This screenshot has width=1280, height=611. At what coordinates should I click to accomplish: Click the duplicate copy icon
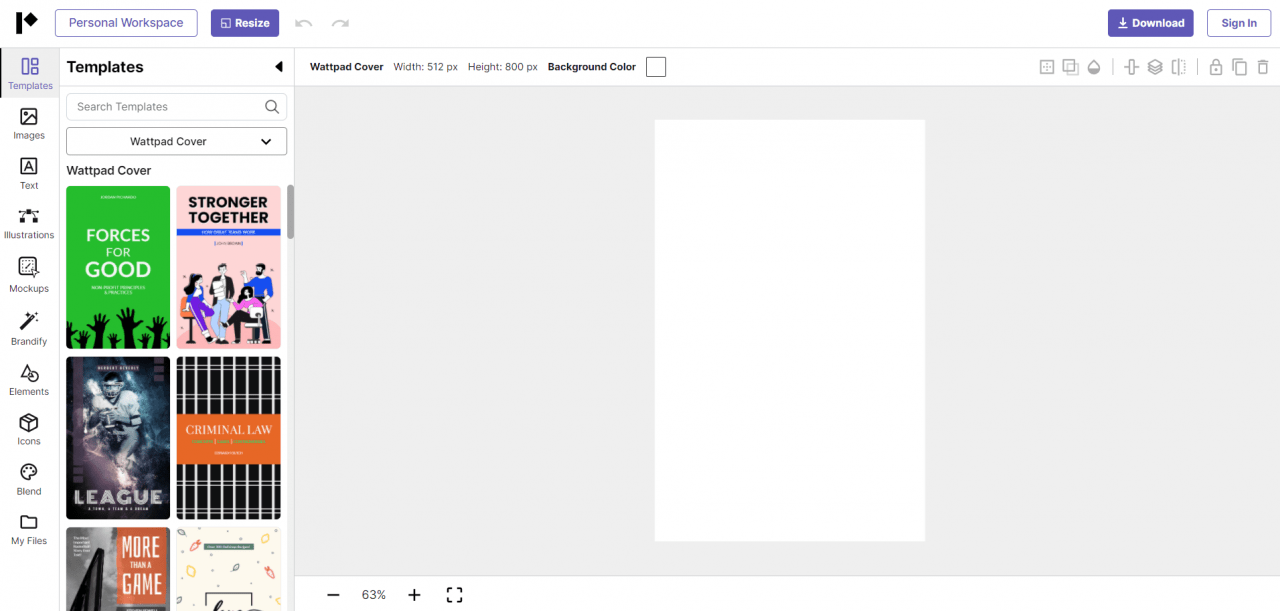(1239, 67)
